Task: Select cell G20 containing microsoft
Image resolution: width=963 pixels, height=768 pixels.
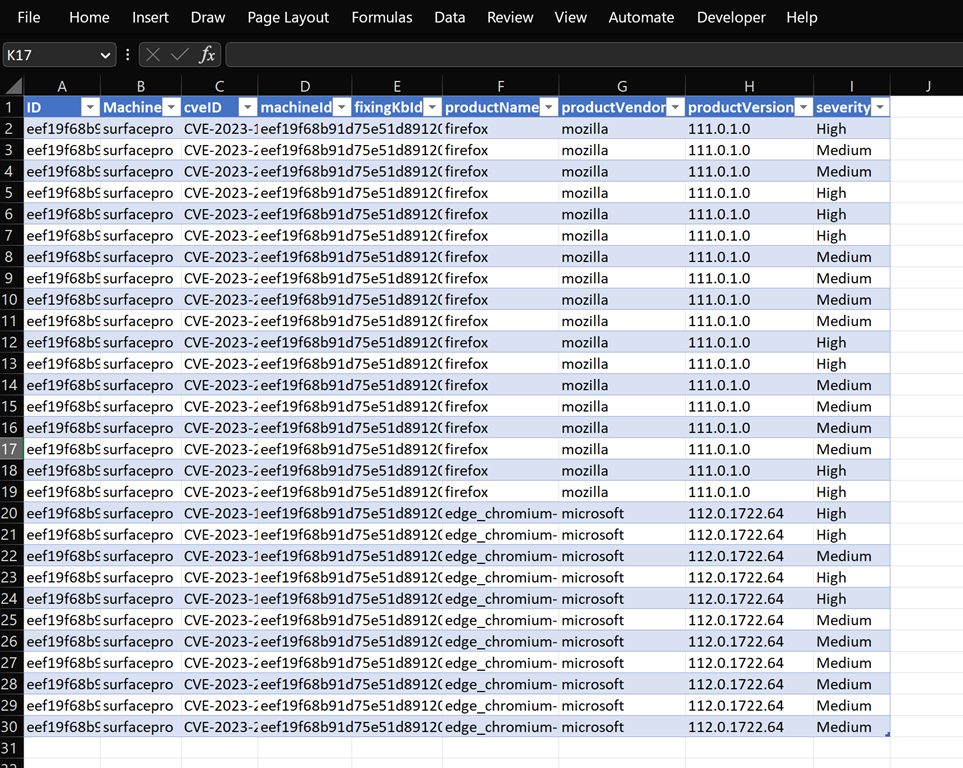Action: pyautogui.click(x=622, y=513)
